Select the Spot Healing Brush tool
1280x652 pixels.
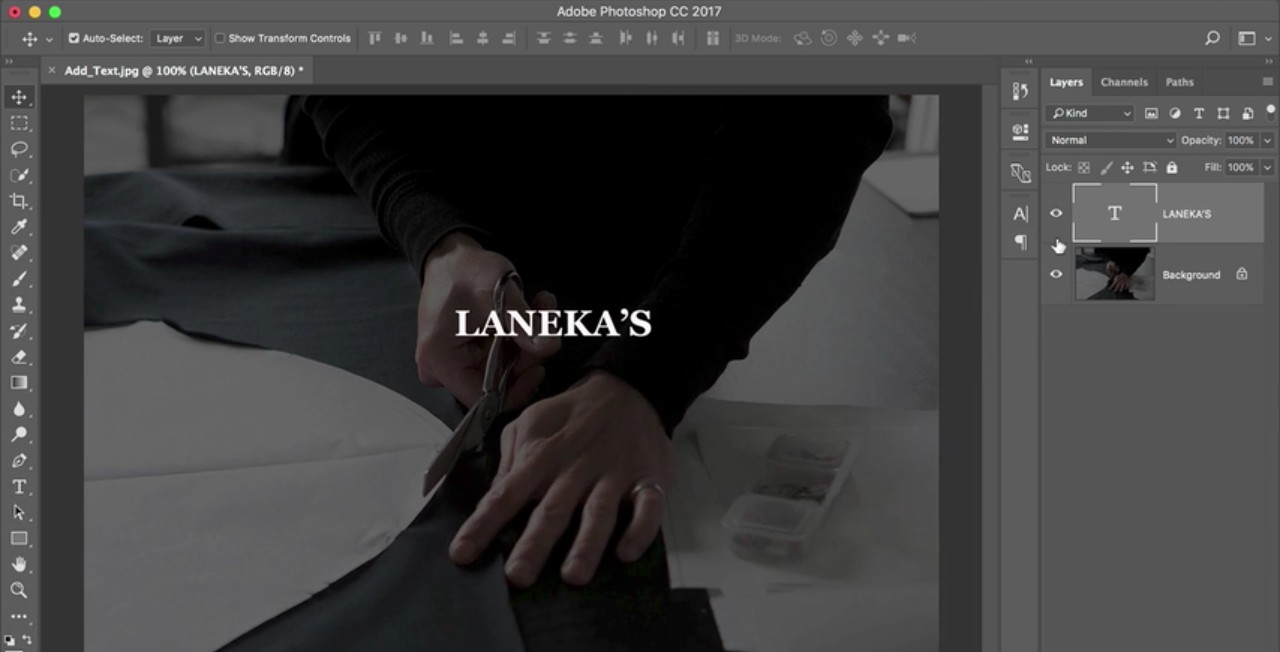(19, 253)
